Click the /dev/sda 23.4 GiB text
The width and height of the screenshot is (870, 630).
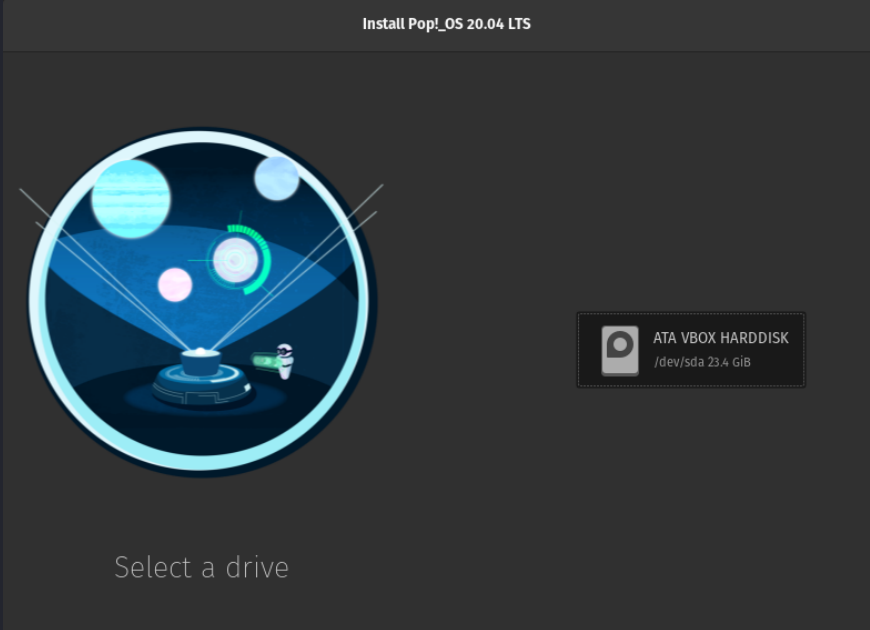point(702,362)
